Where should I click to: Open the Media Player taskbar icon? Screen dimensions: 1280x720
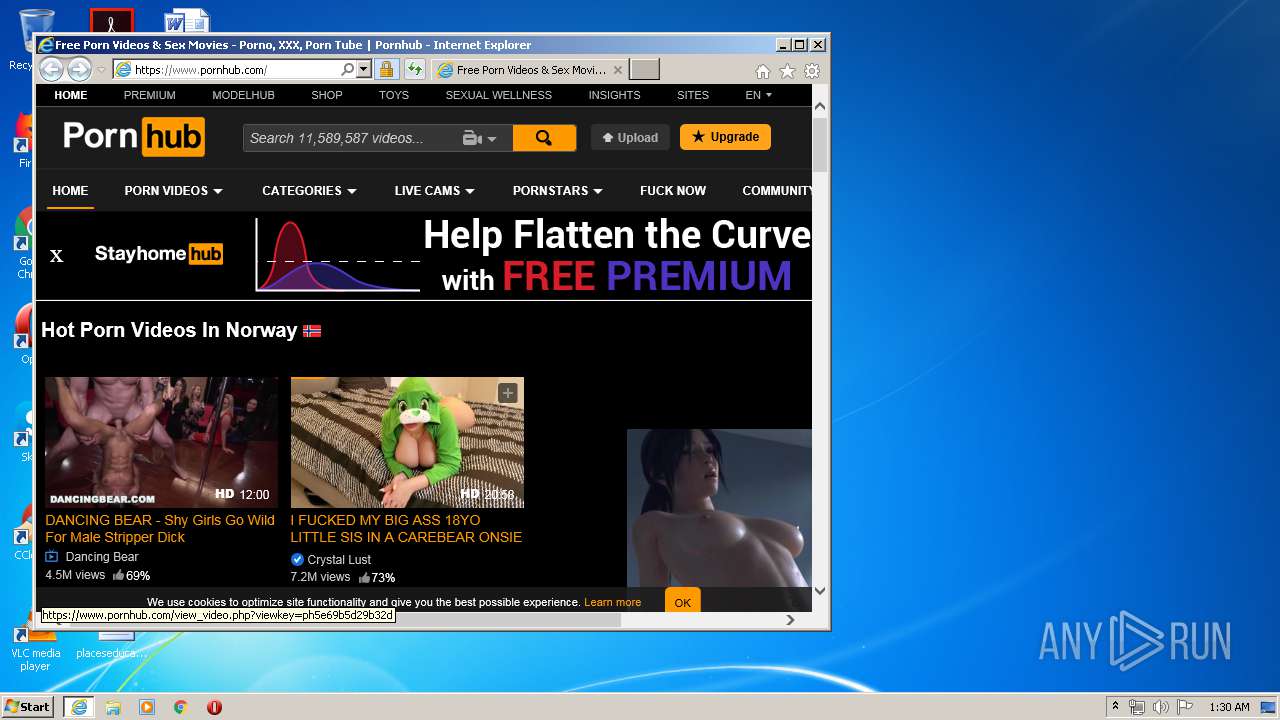click(x=147, y=707)
